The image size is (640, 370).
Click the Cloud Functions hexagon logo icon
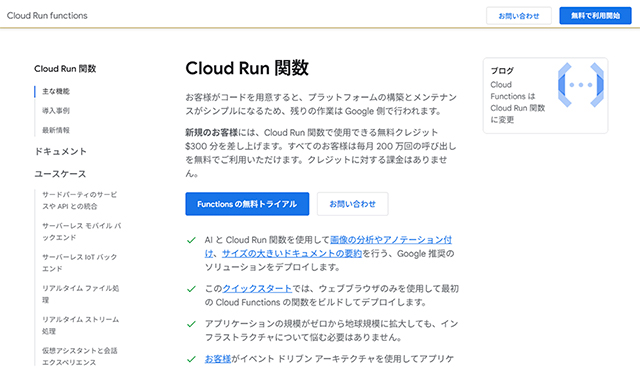(581, 85)
